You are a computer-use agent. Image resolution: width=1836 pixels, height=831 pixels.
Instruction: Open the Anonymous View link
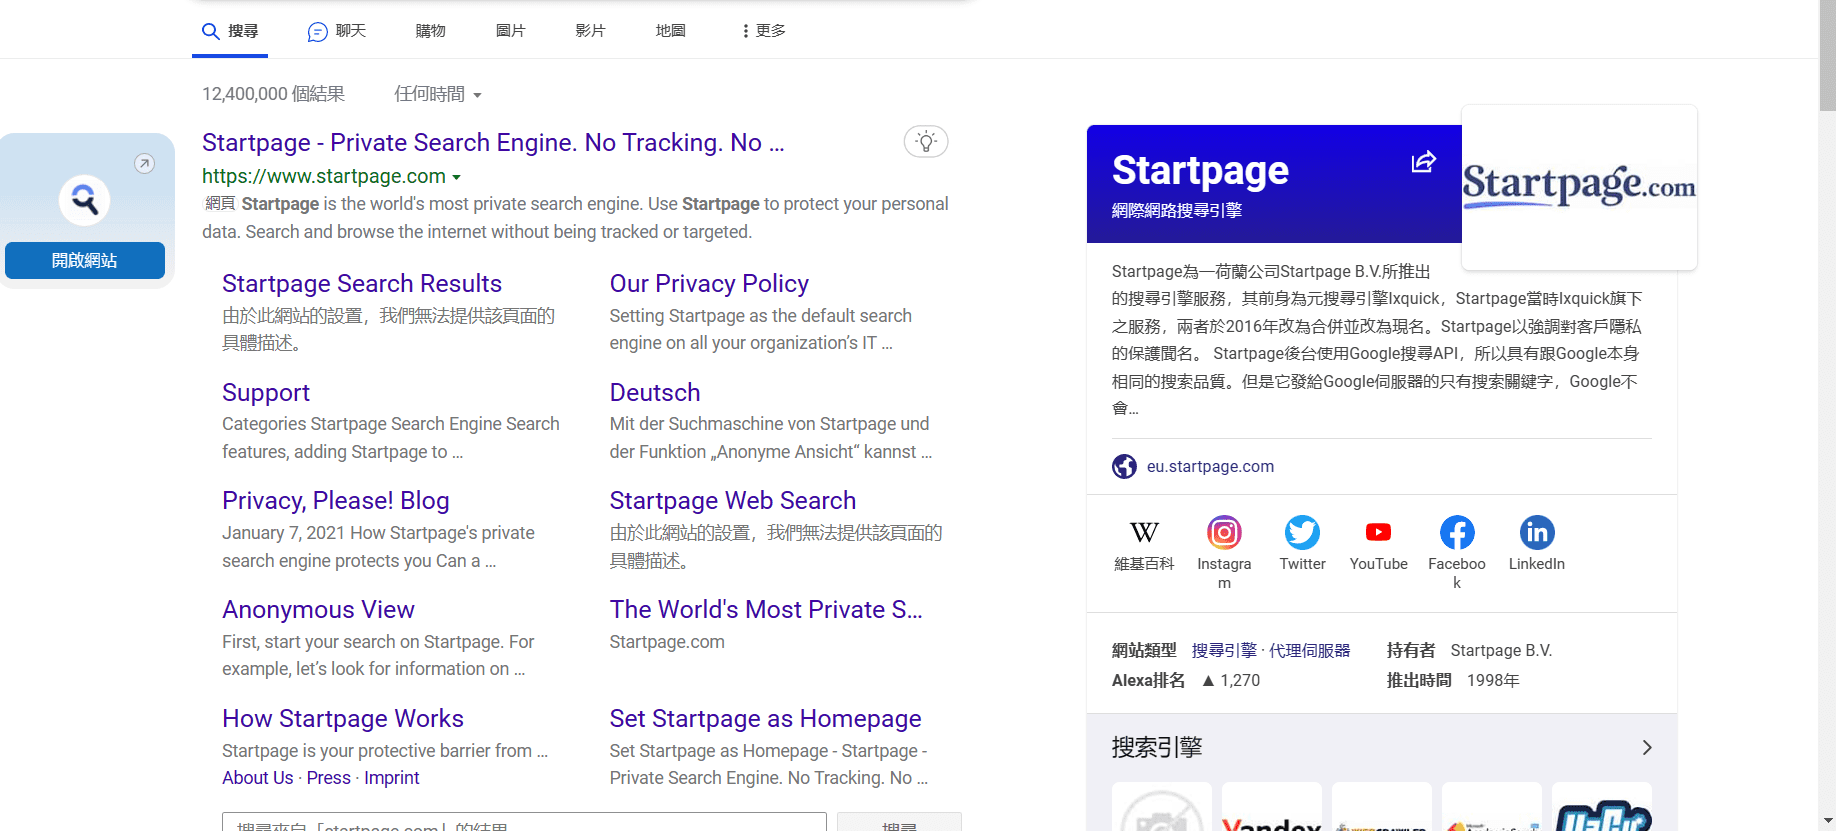click(x=318, y=610)
